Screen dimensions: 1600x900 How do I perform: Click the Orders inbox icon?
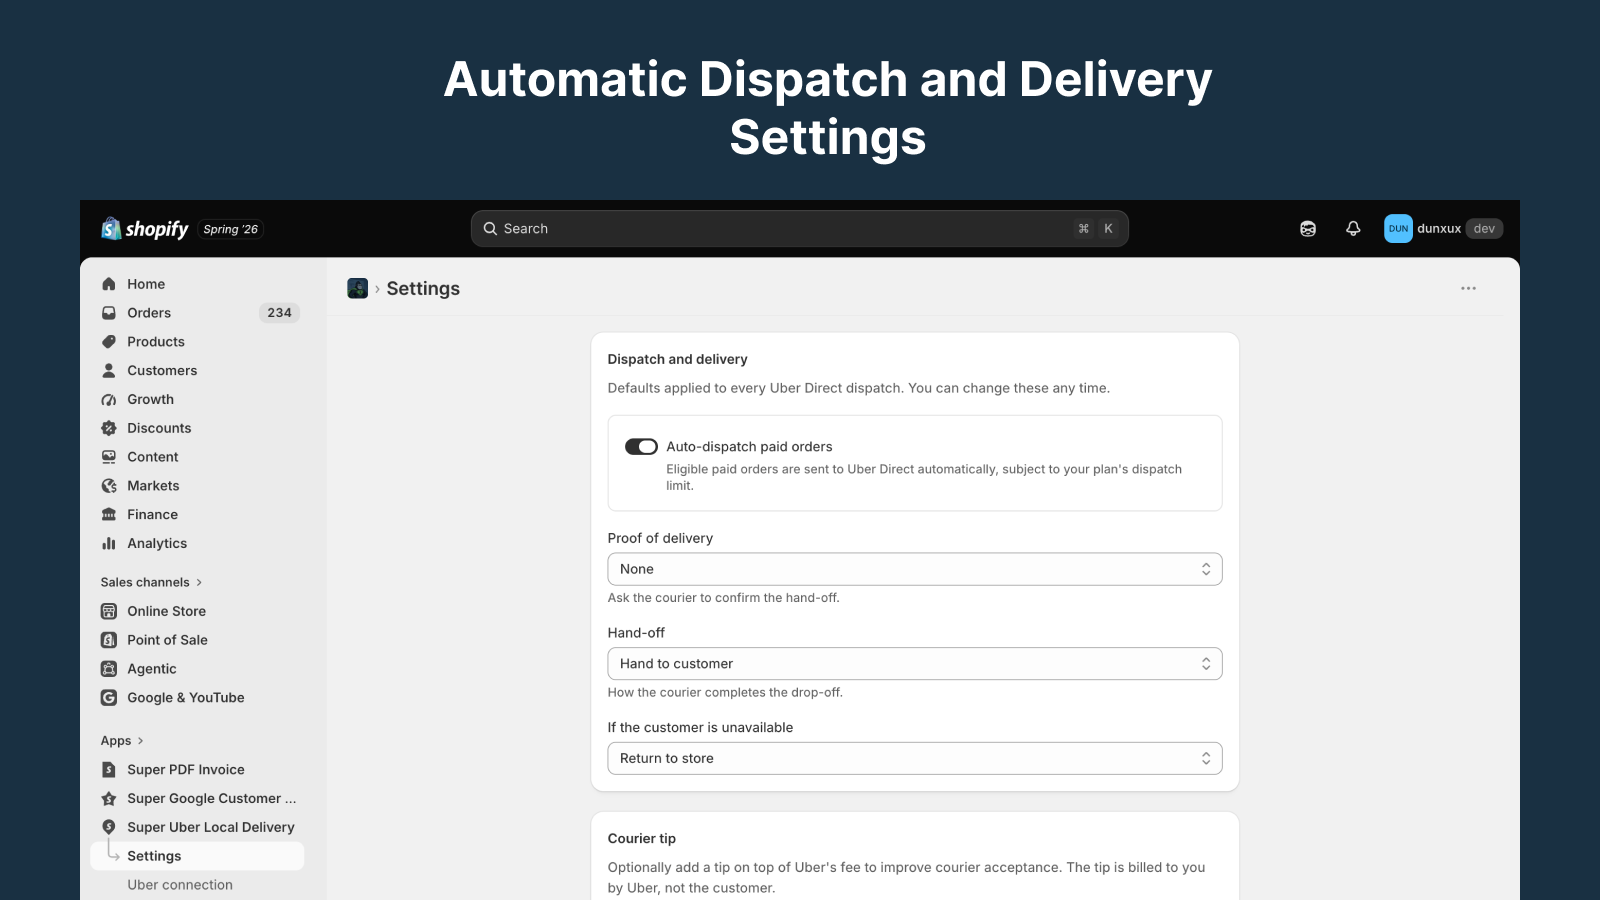coord(109,313)
